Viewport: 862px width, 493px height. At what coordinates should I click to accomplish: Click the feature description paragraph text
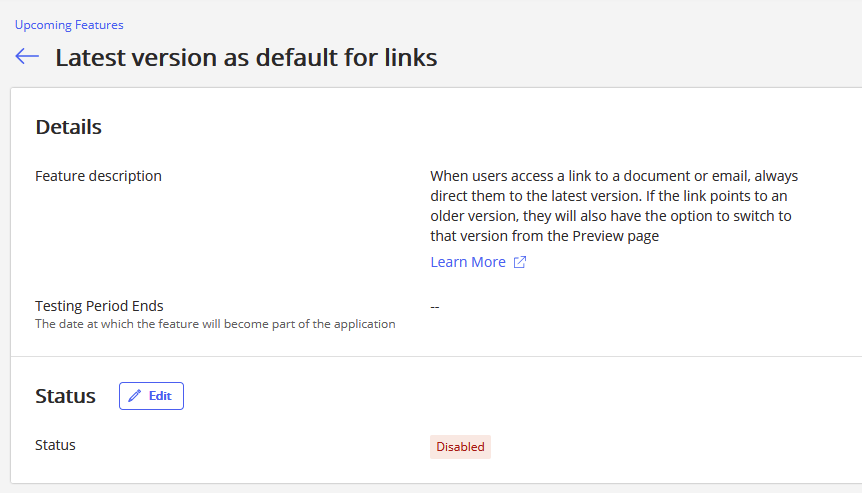pos(612,206)
